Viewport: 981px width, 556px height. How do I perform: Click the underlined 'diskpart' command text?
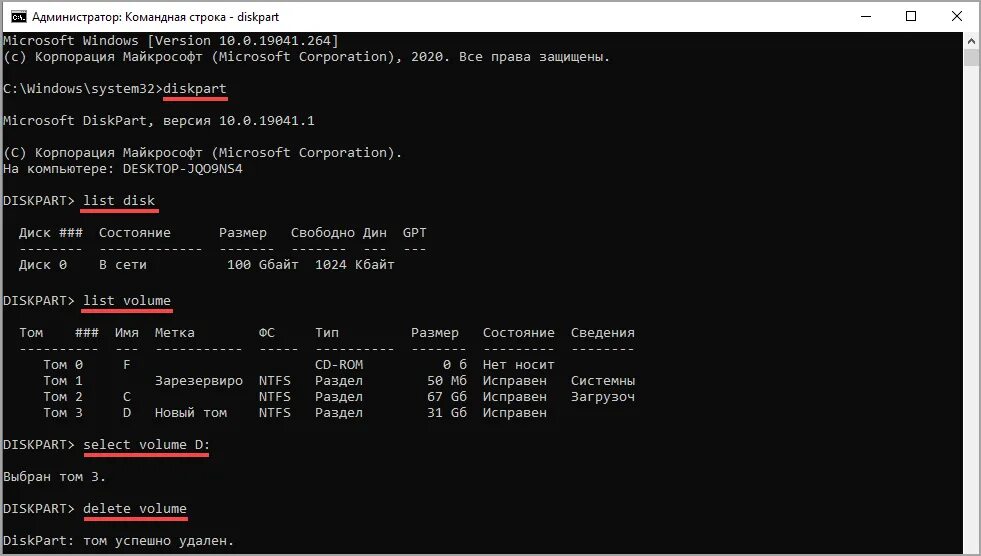195,89
